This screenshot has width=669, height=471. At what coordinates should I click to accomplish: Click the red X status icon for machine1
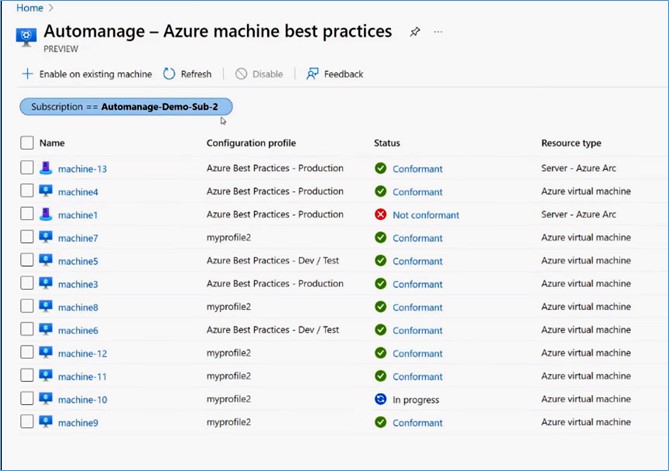381,214
